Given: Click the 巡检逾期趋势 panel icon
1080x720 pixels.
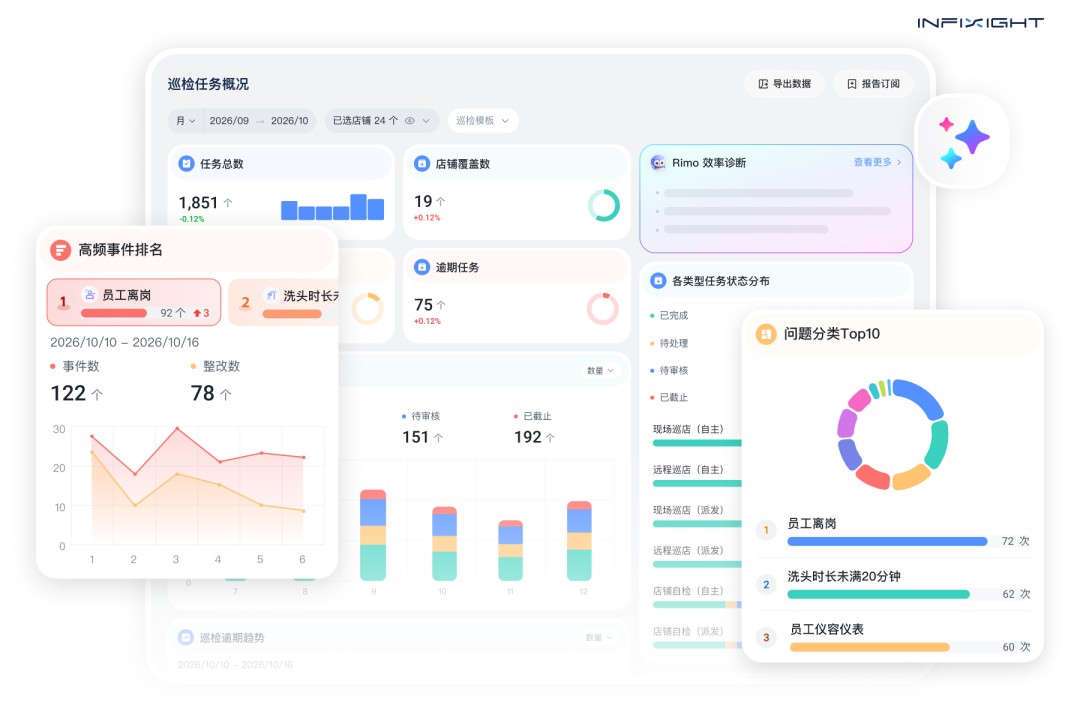Looking at the screenshot, I should tap(185, 637).
